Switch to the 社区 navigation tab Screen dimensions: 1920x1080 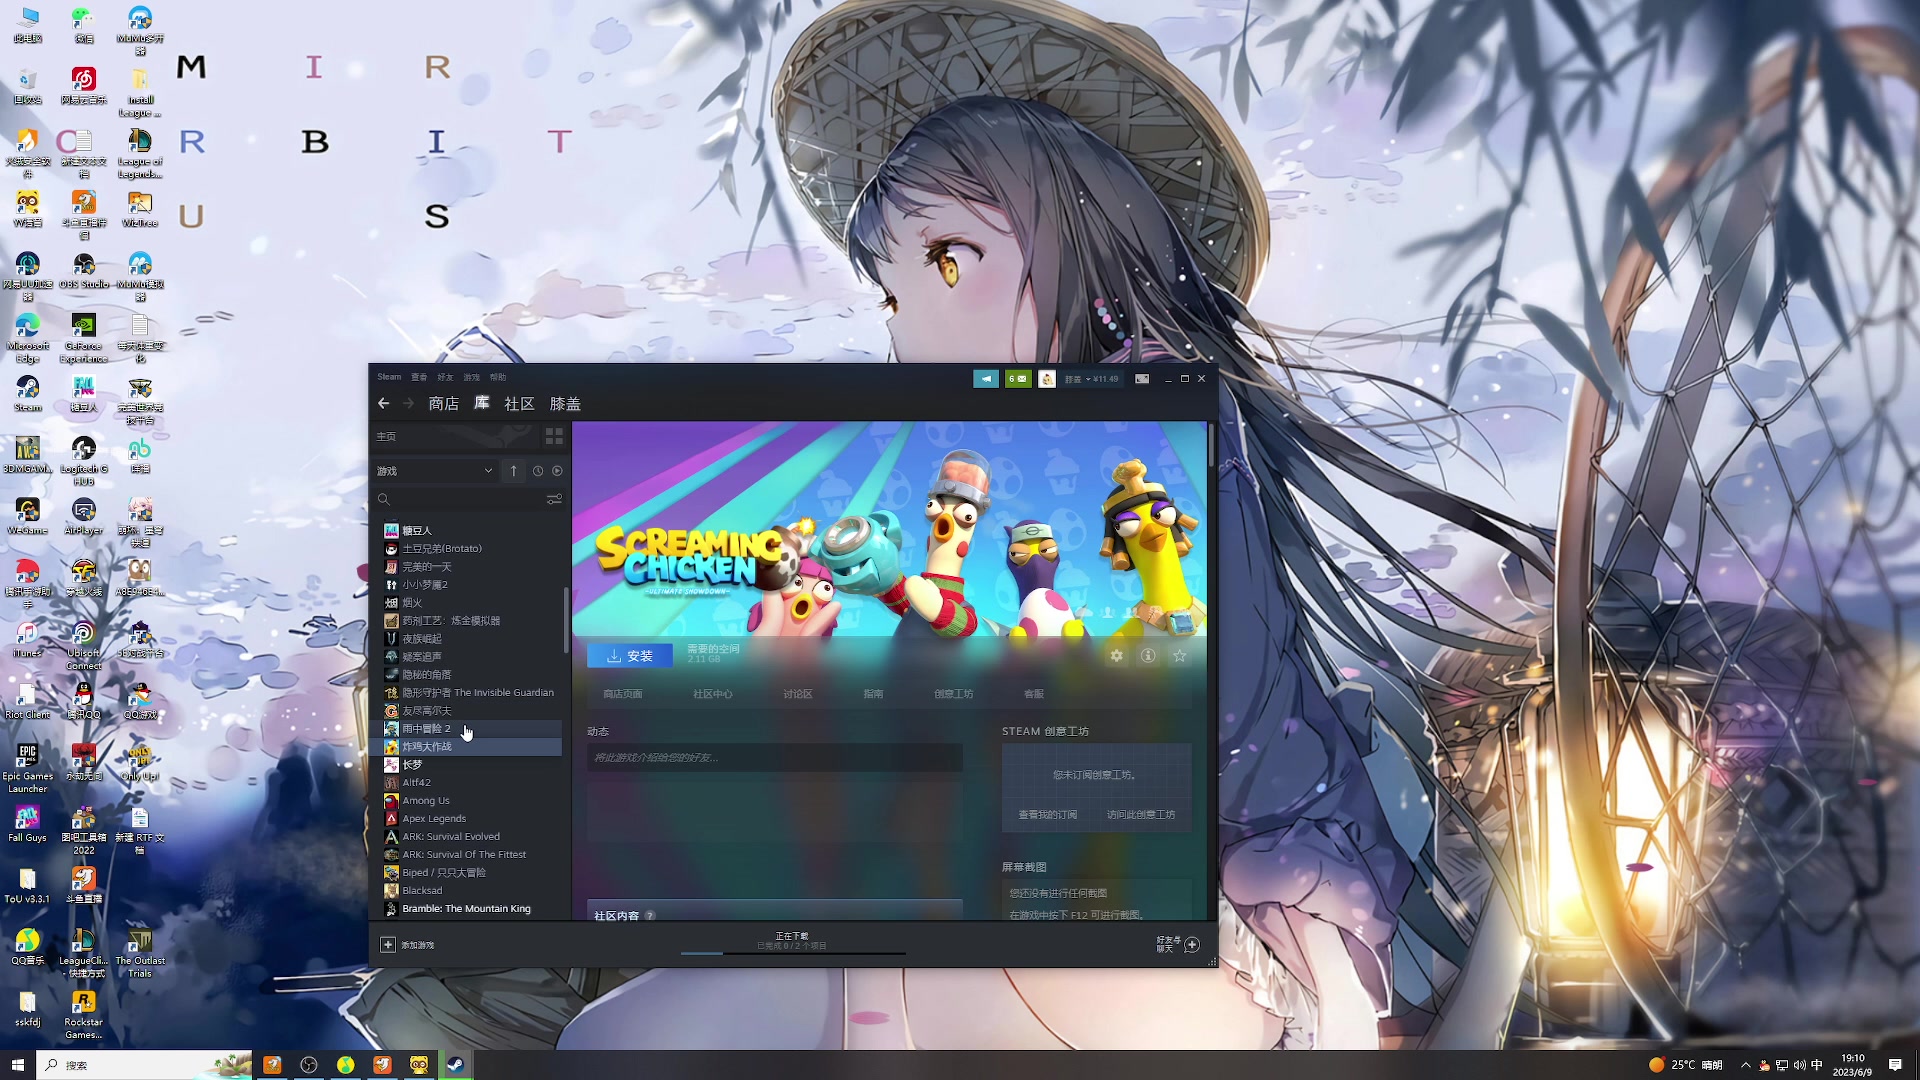tap(519, 404)
